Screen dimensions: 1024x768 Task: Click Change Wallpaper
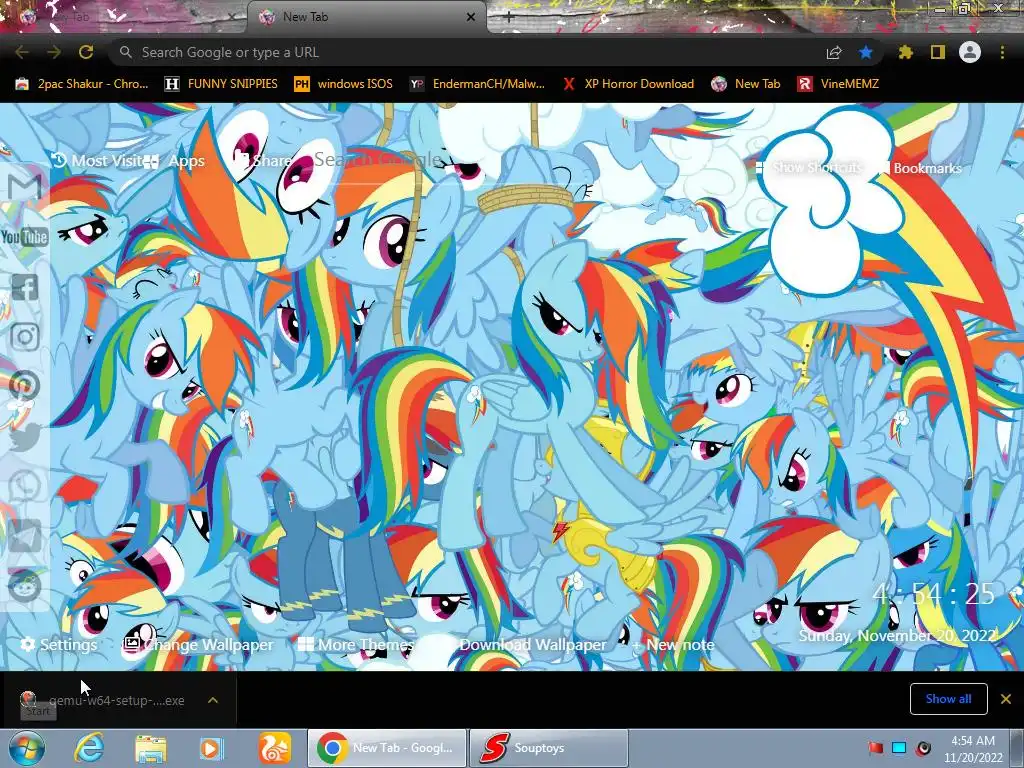(199, 645)
